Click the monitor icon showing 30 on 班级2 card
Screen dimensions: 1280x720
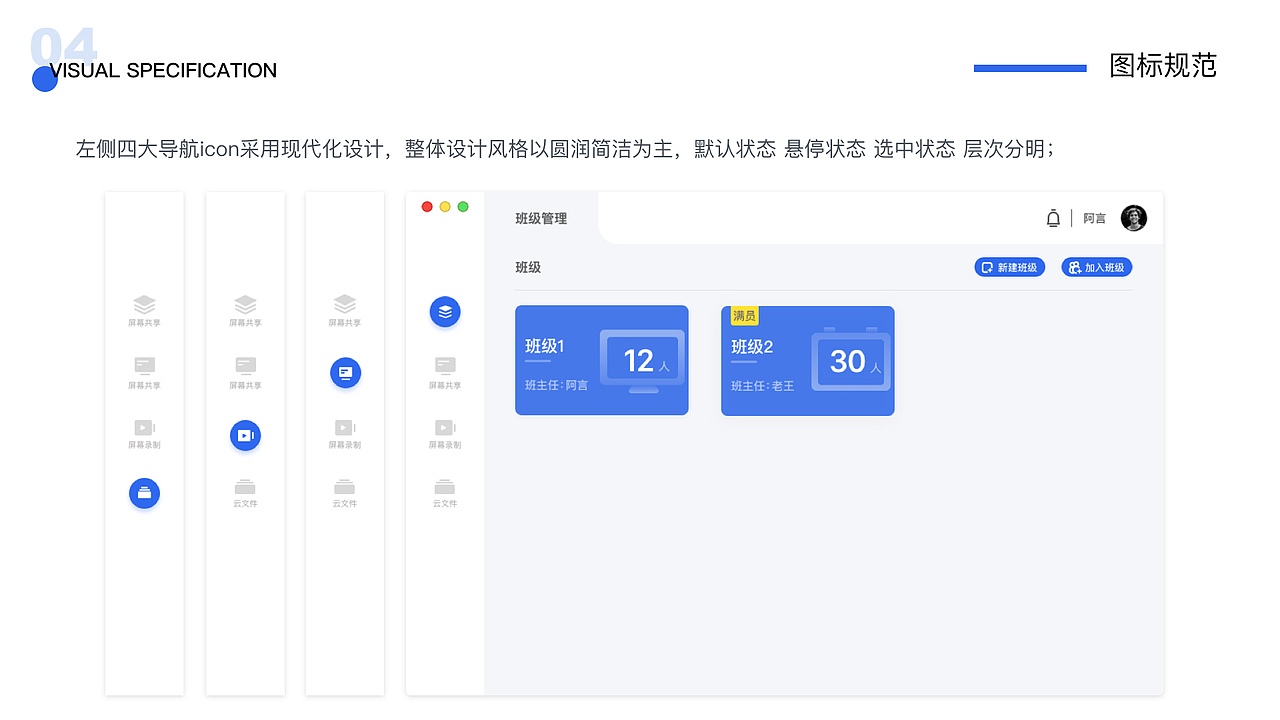[x=848, y=360]
